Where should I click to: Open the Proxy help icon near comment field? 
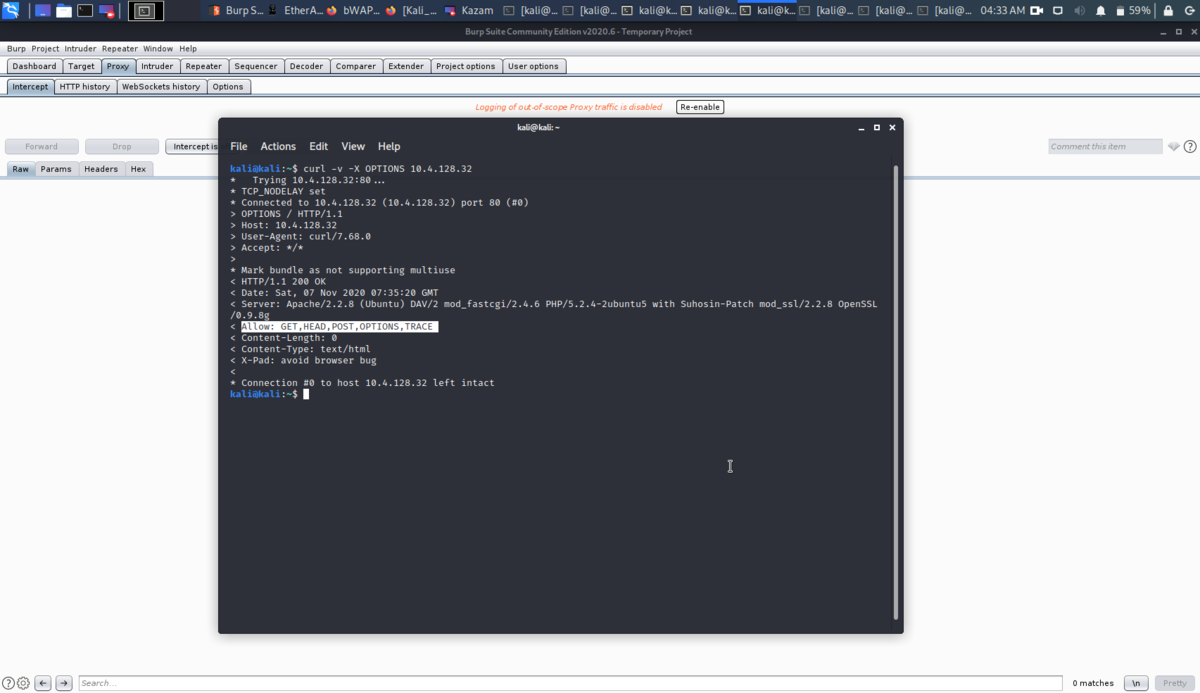click(1190, 147)
